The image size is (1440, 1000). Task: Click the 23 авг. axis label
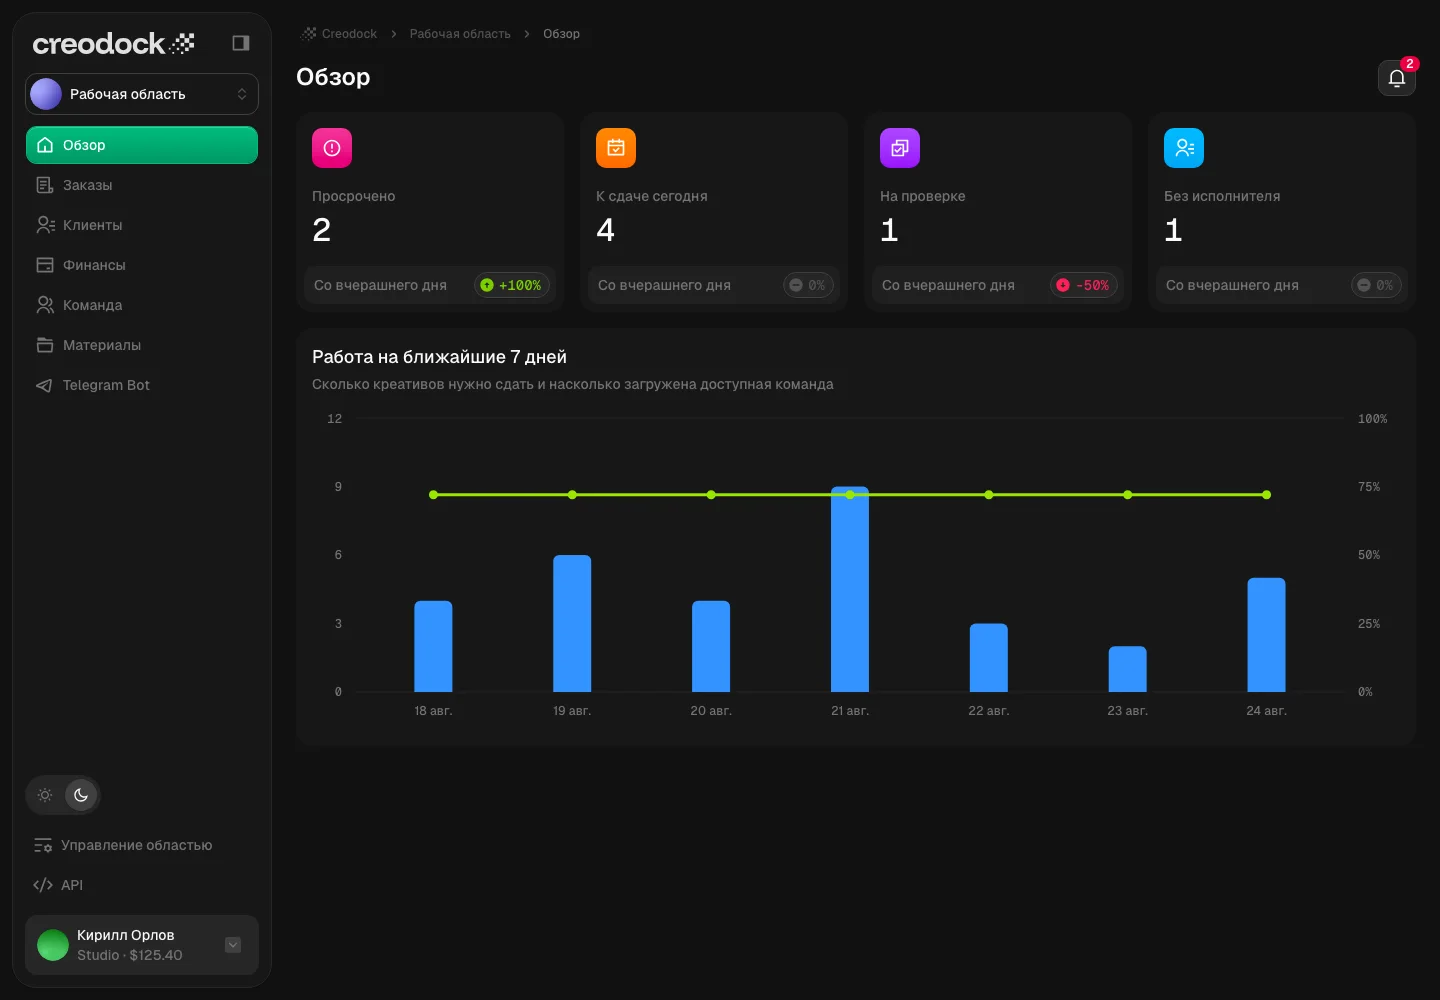pos(1127,711)
